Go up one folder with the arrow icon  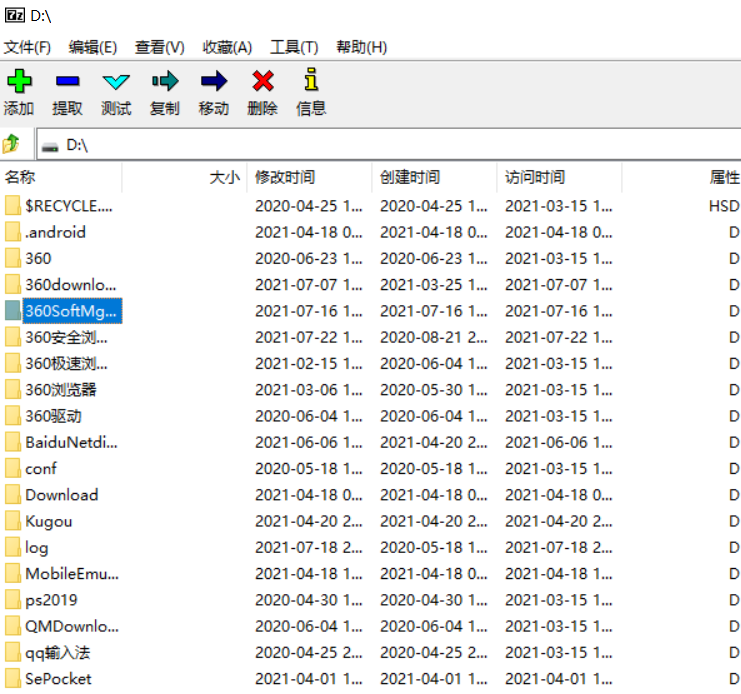(x=11, y=144)
